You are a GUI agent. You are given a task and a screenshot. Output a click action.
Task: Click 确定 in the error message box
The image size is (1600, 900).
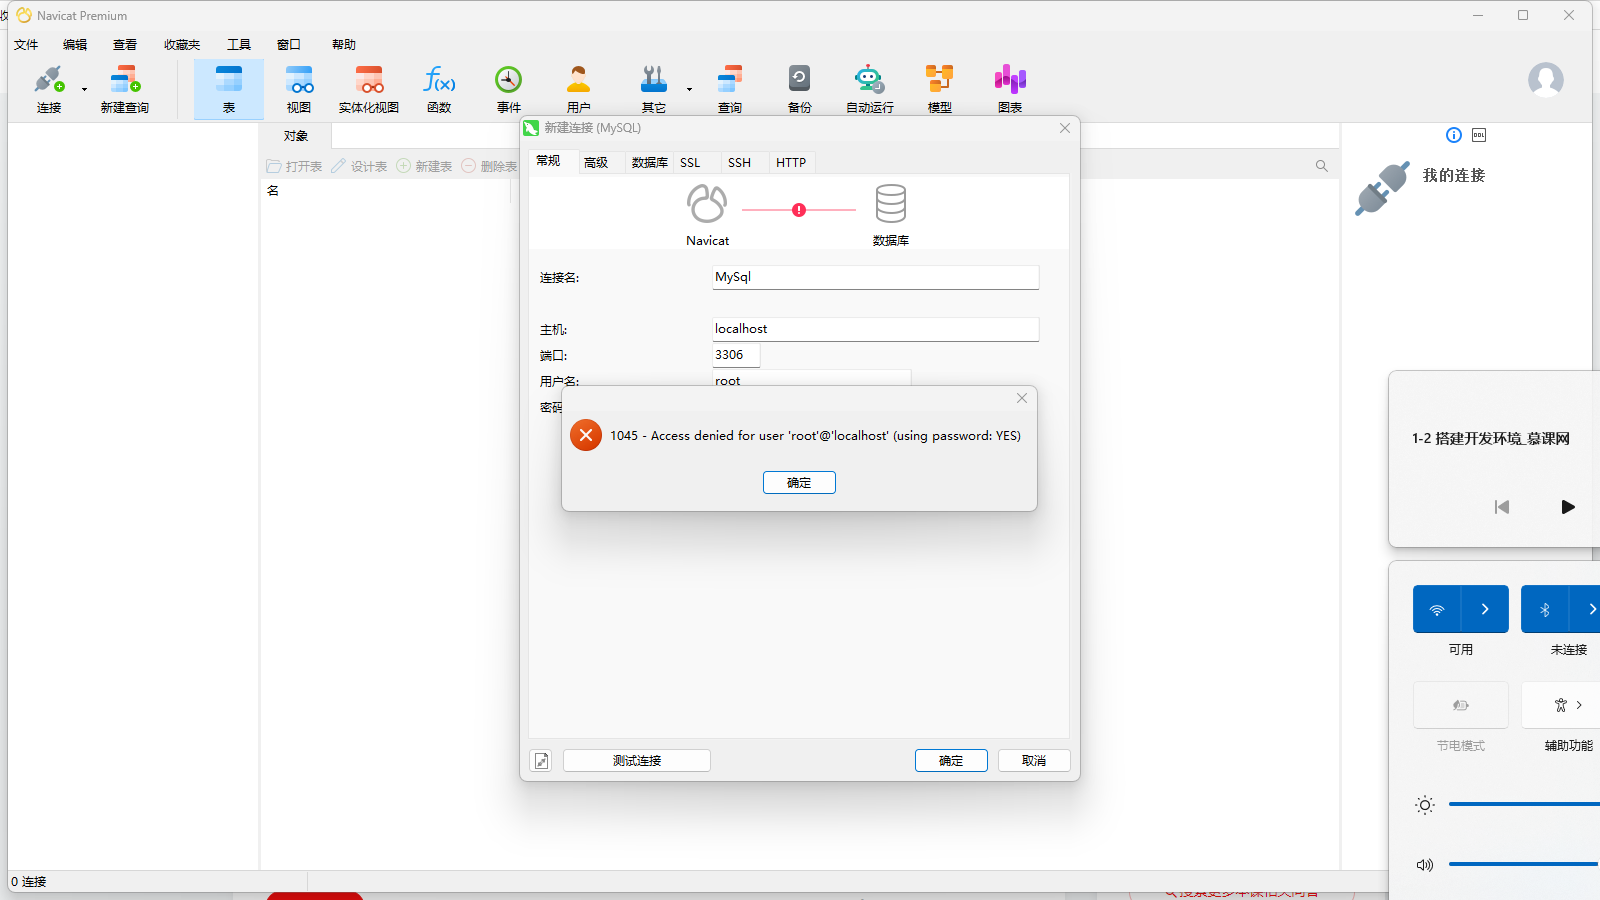point(799,482)
